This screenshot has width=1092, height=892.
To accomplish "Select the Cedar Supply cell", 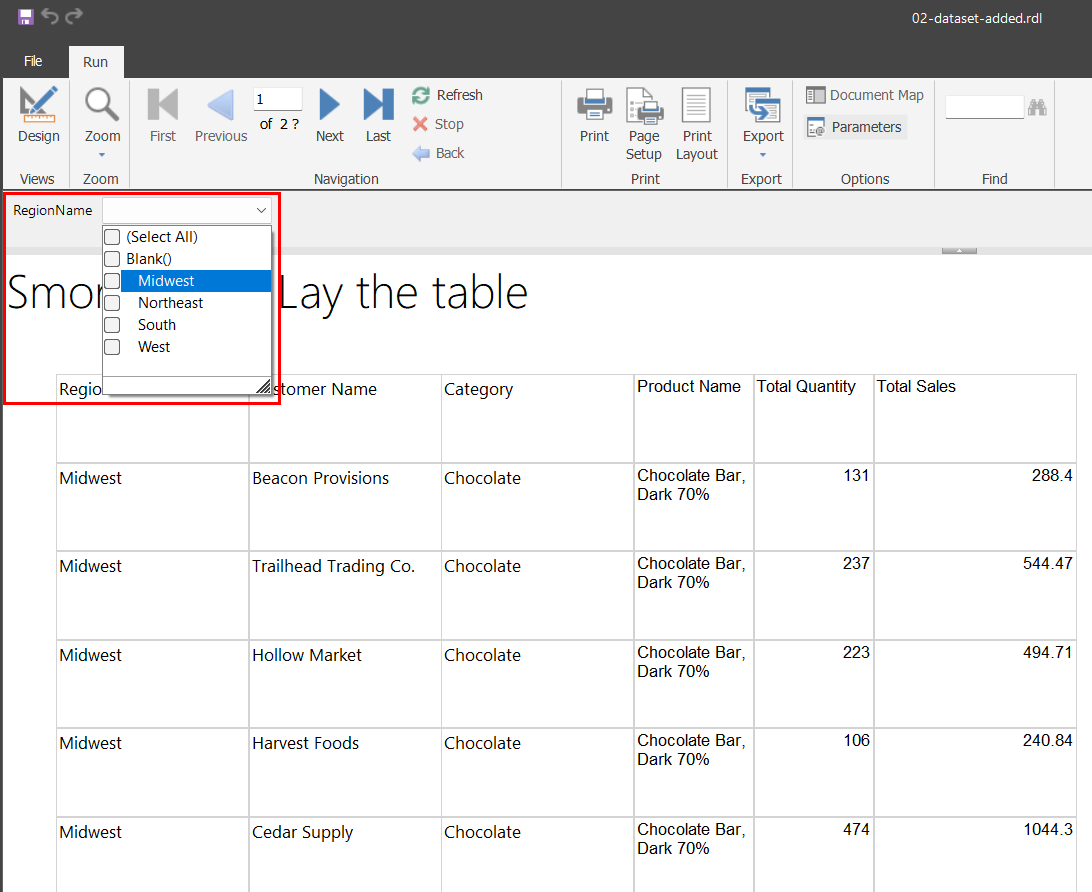I will click(x=345, y=854).
